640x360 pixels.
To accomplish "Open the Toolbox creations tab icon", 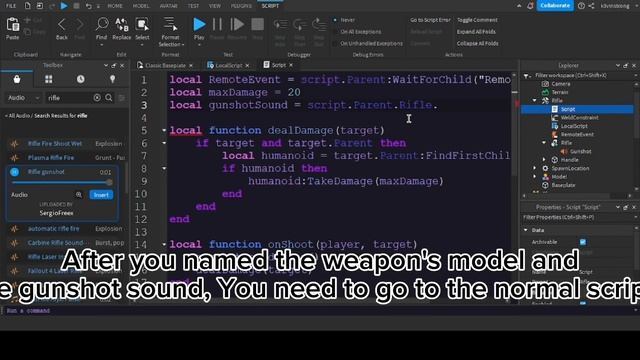I will click(113, 79).
